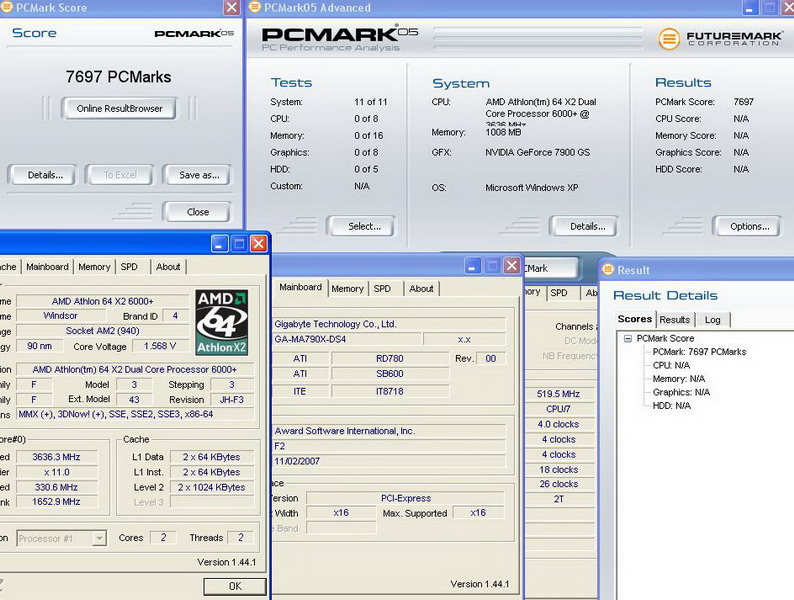Click the 'RD780' chipset field
Screen dimensions: 794x600
(389, 358)
